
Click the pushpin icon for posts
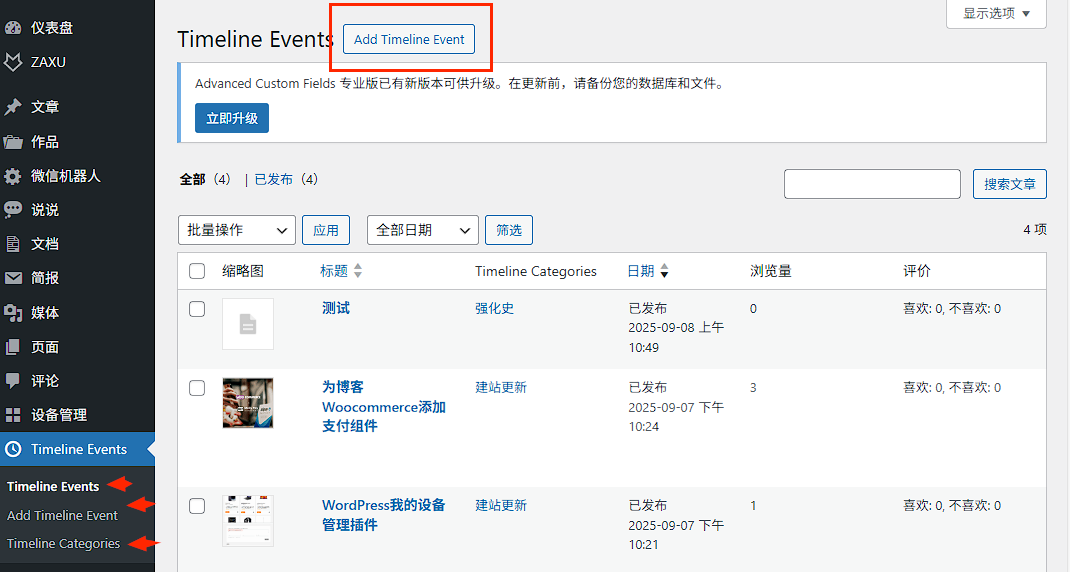tap(13, 107)
